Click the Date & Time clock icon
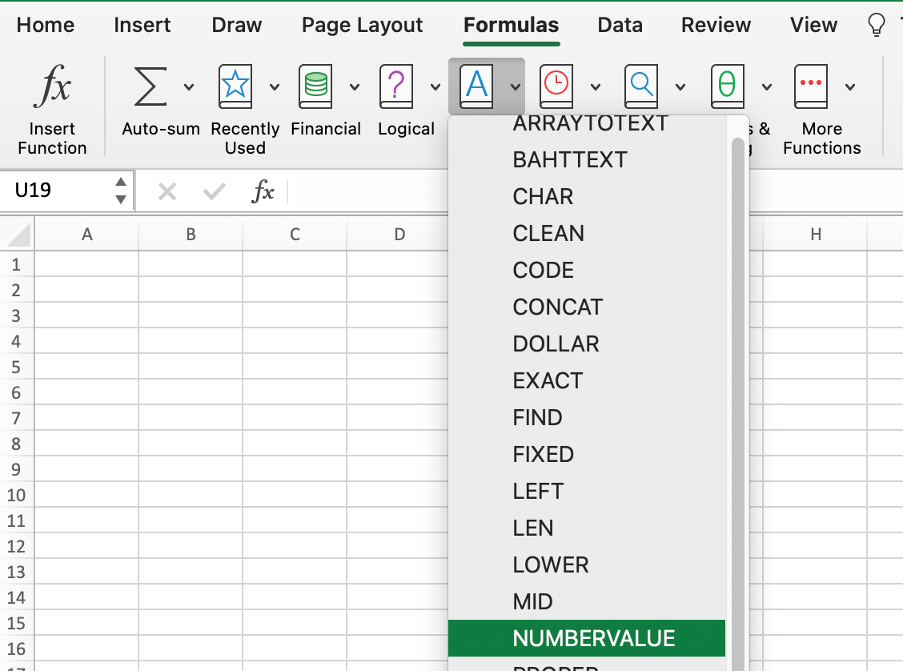This screenshot has height=672, width=904. [556, 87]
